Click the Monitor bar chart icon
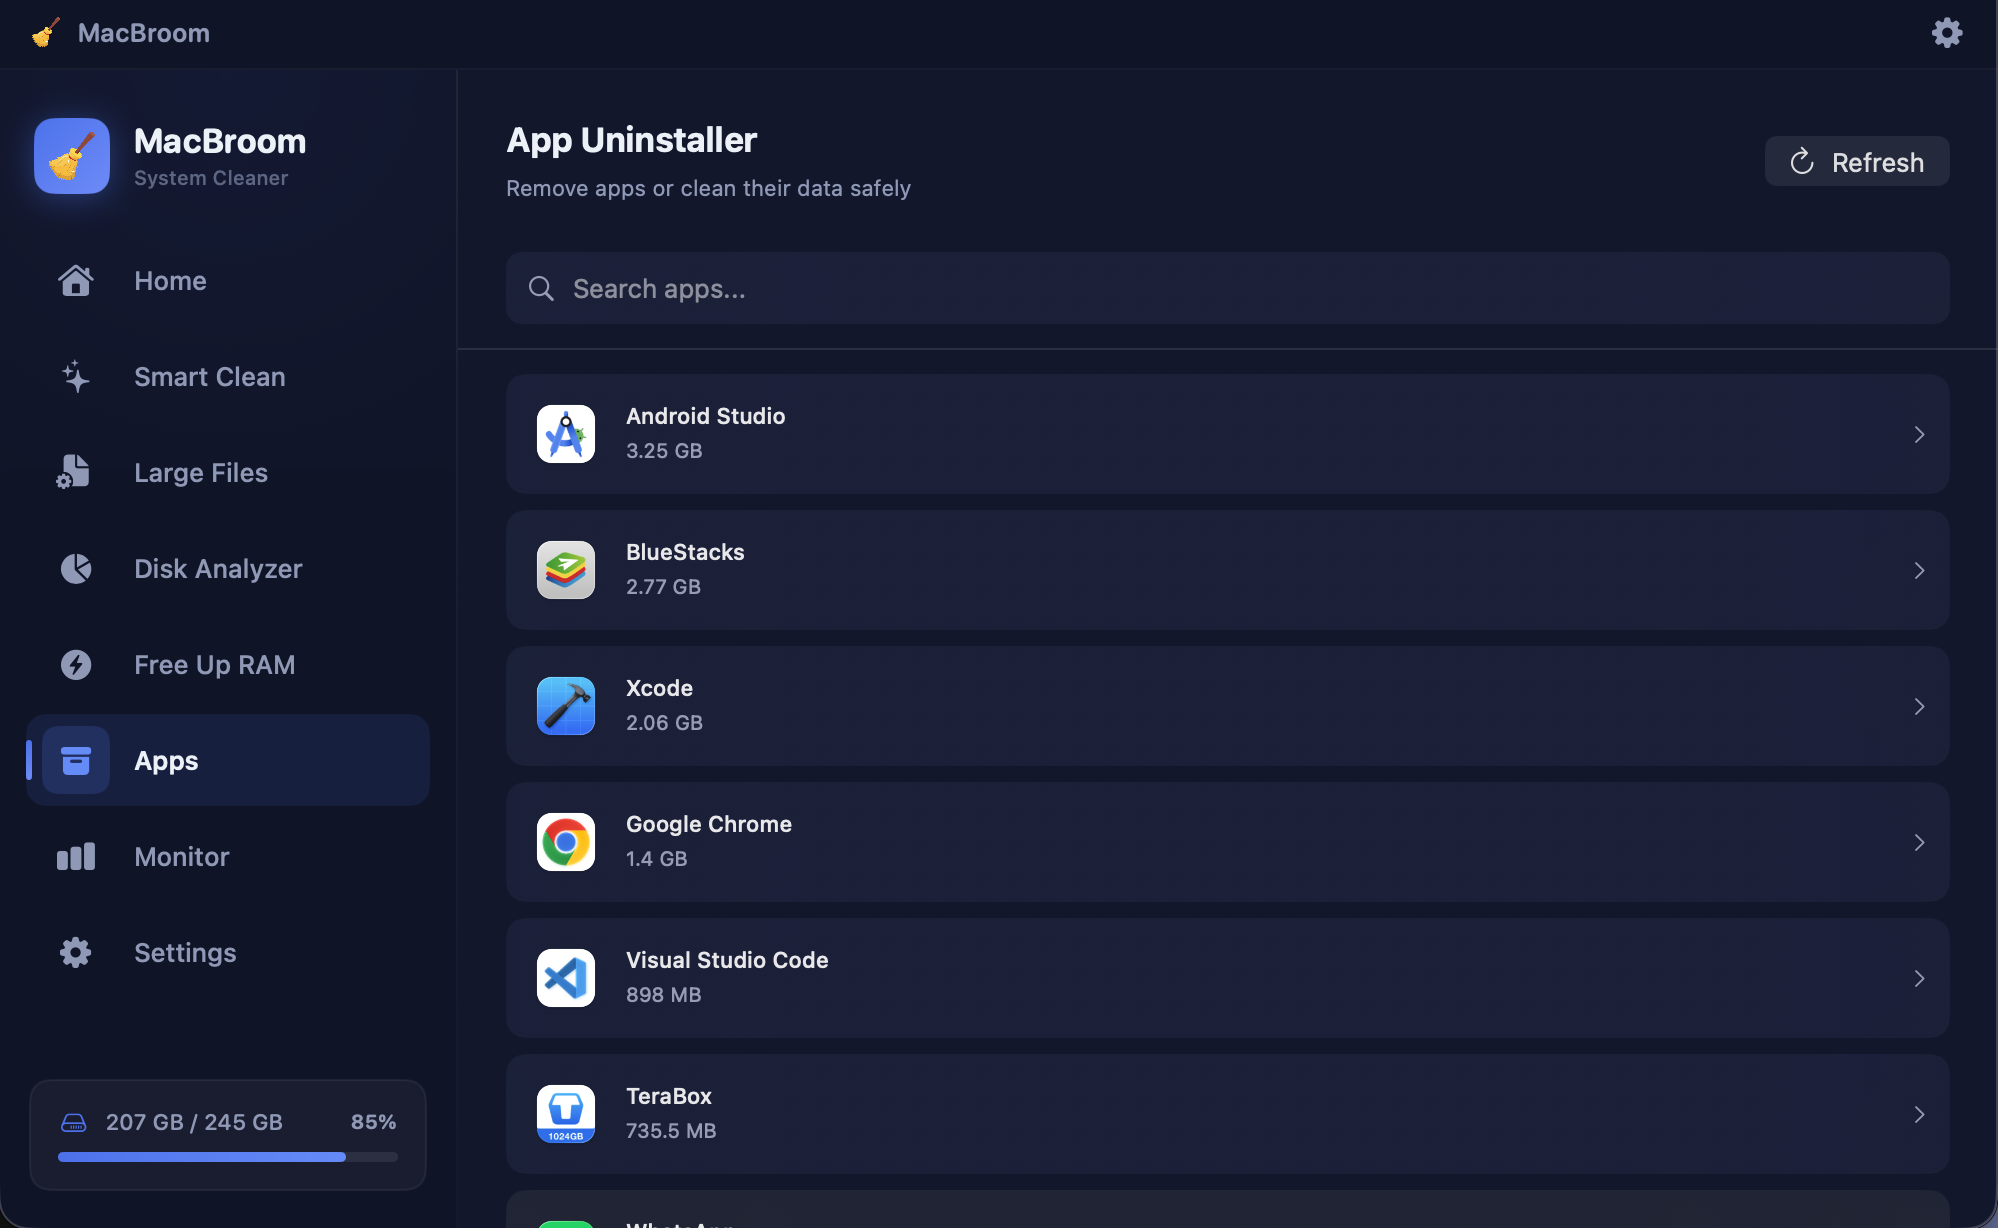 (x=76, y=857)
